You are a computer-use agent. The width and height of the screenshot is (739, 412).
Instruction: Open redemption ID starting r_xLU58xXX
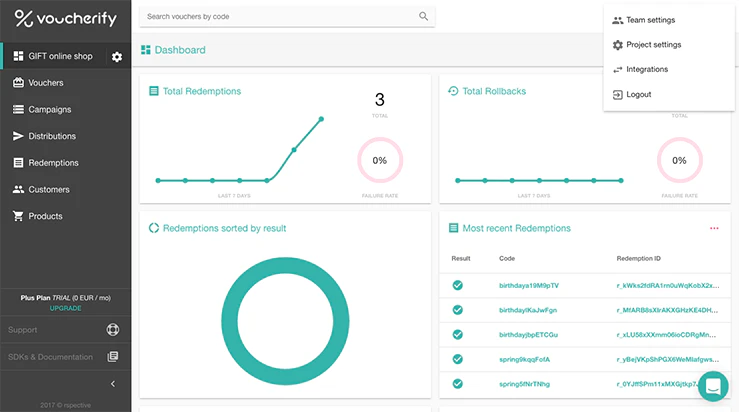(x=666, y=335)
